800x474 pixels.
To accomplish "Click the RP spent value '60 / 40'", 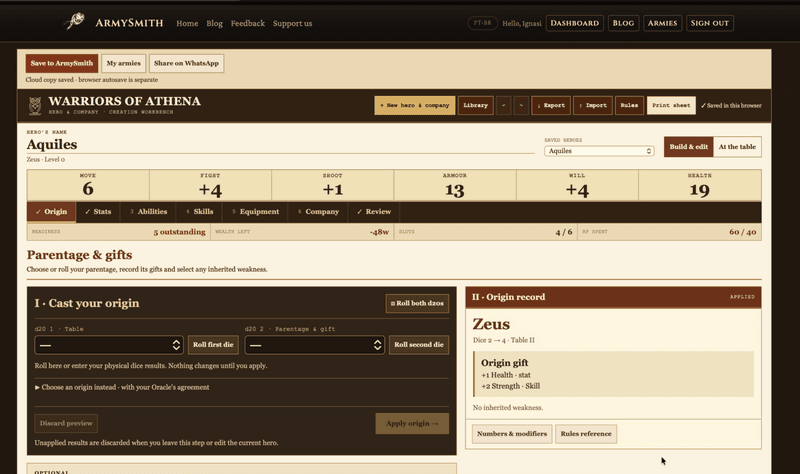I will pos(742,232).
